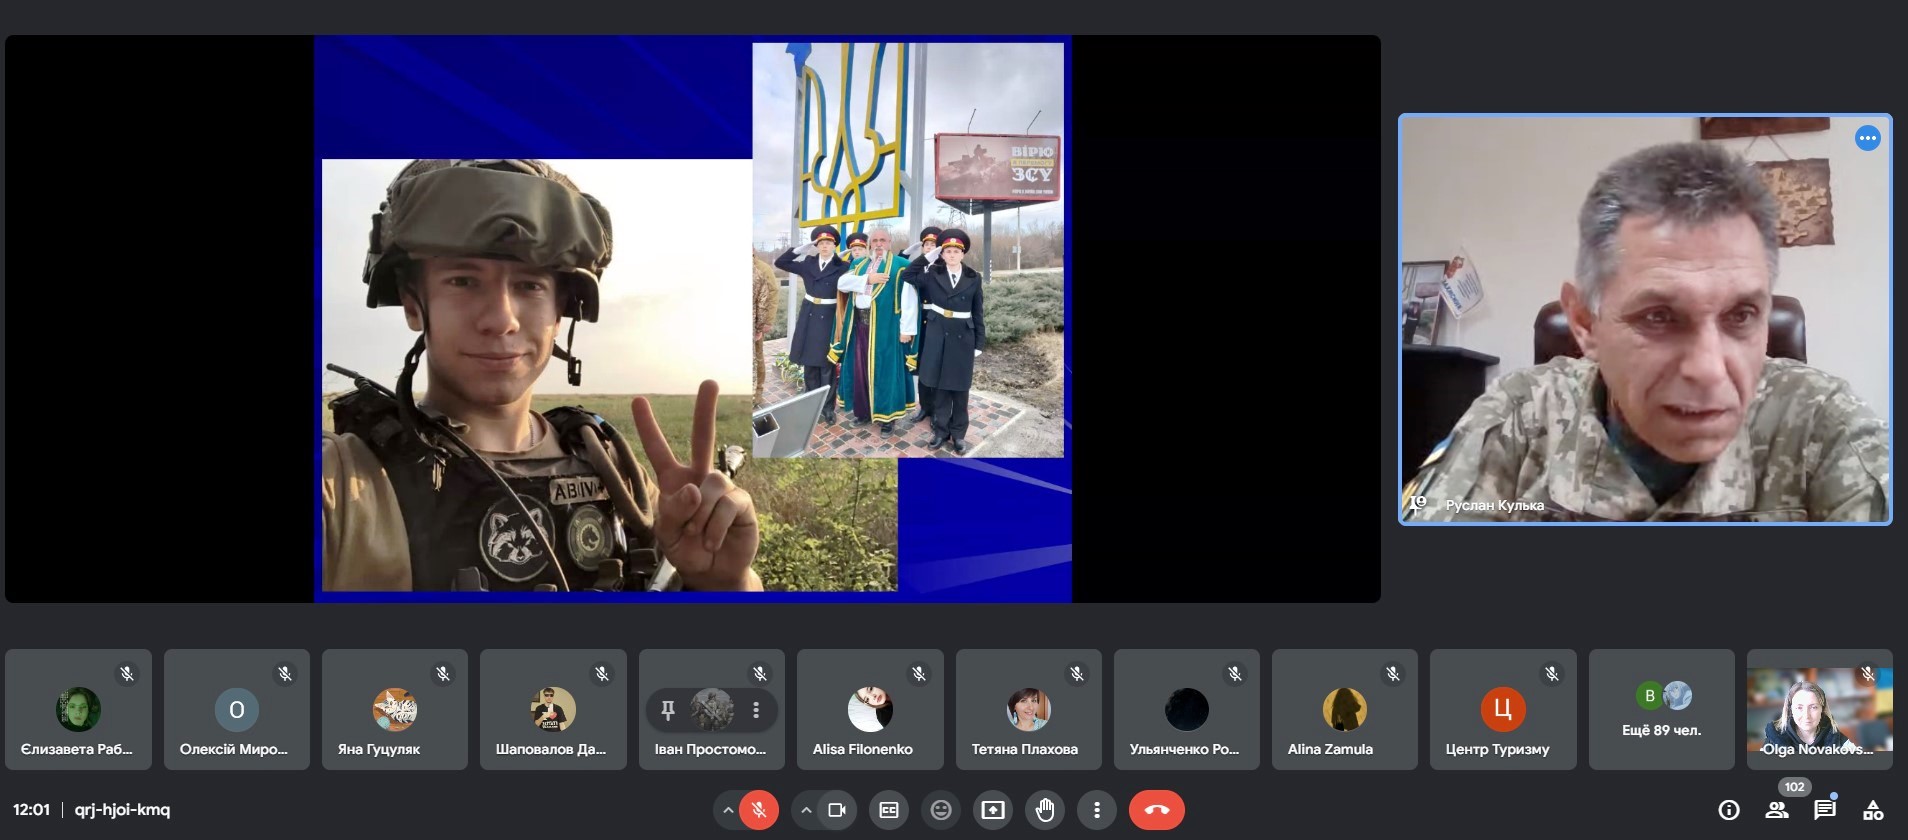The height and width of the screenshot is (840, 1908).
Task: Expand audio settings chevron beside microphone
Action: pos(727,810)
